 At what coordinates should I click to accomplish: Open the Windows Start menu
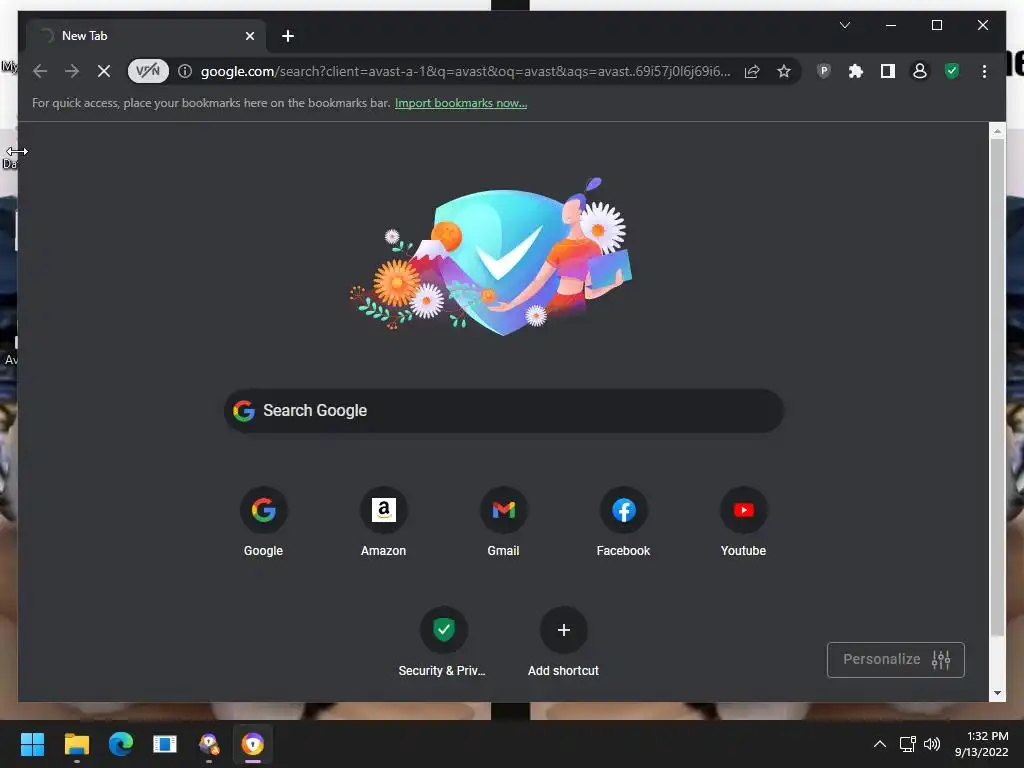pos(32,744)
